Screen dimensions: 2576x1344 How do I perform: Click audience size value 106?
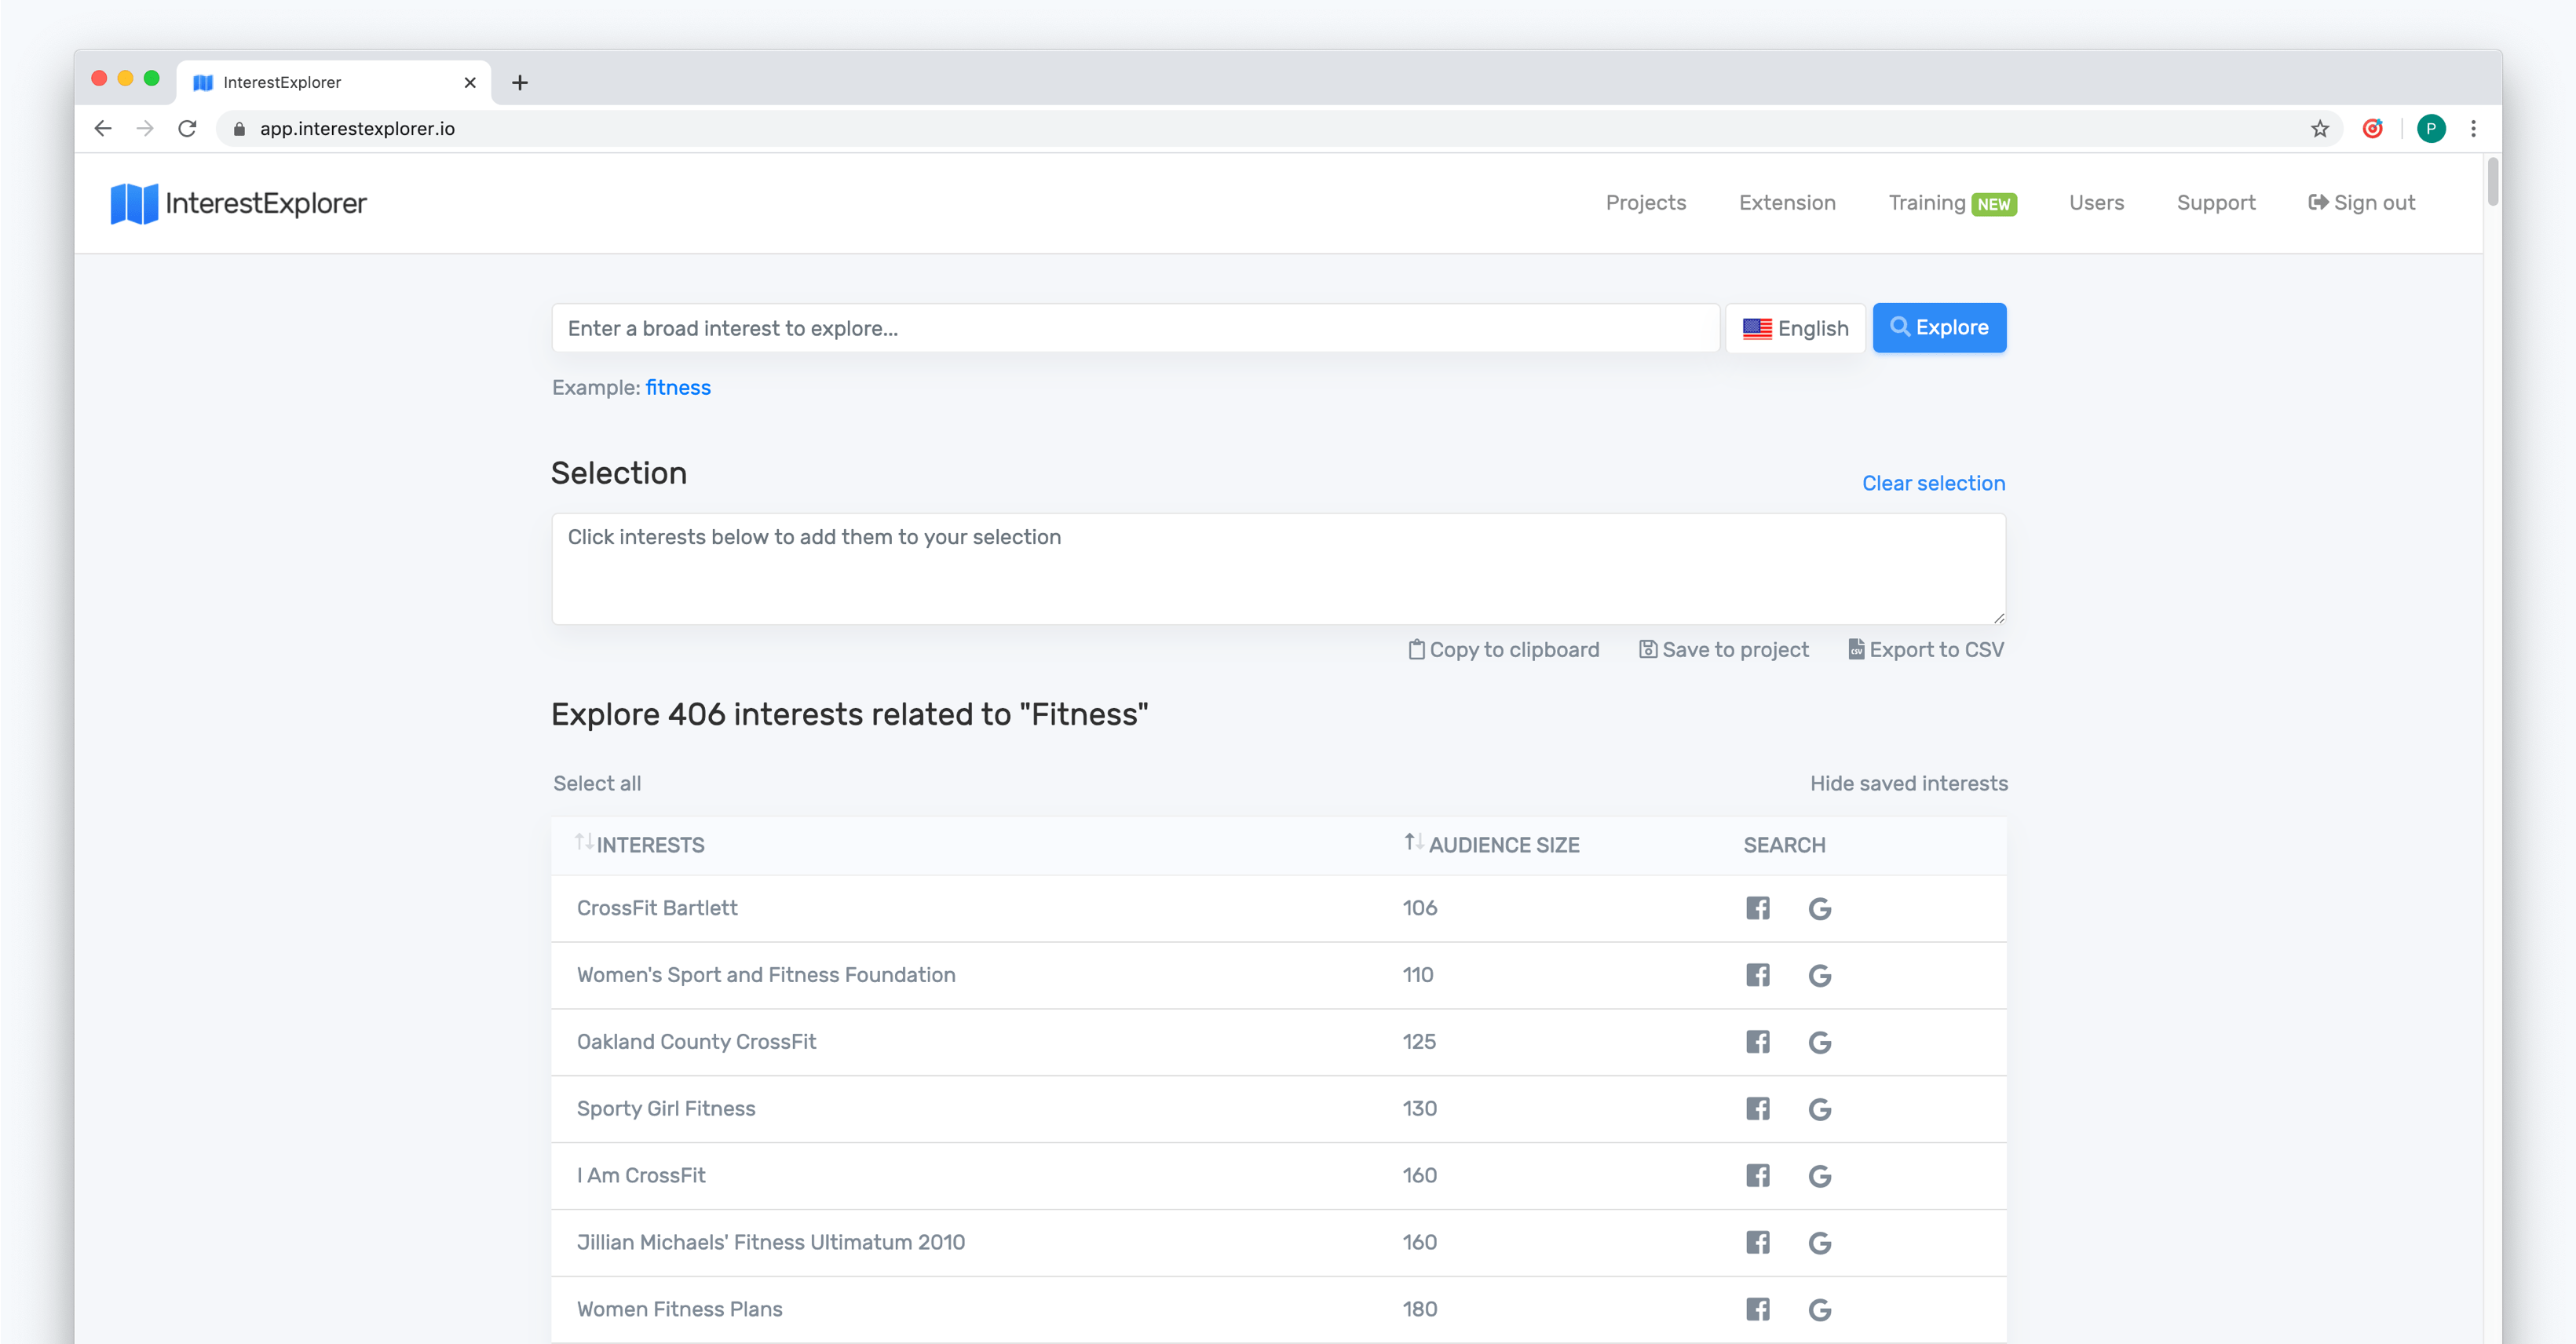tap(1419, 908)
